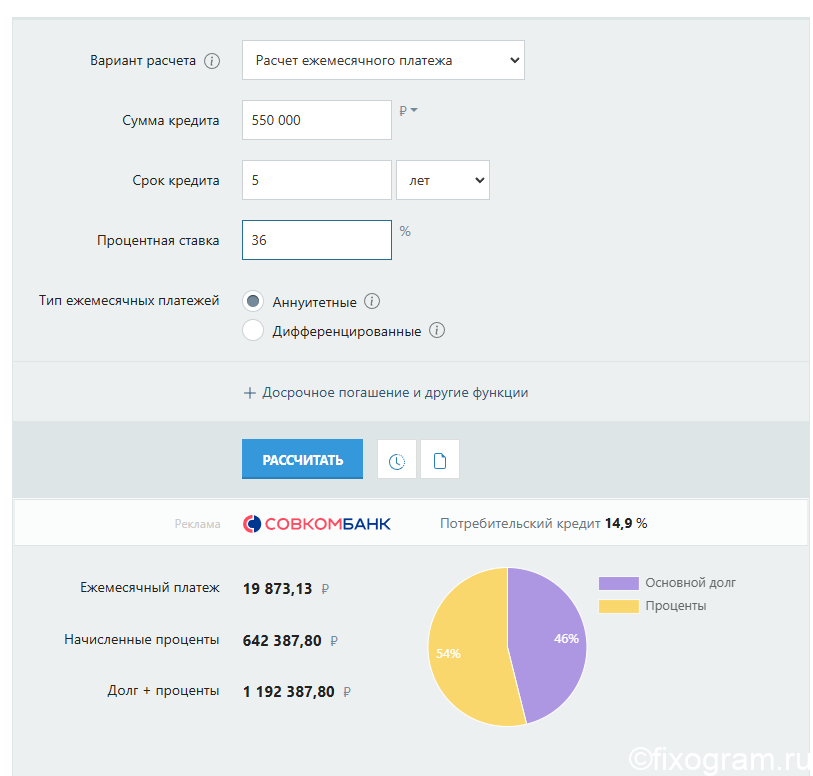Open the лет term unit dropdown
The width and height of the screenshot is (813, 776).
pyautogui.click(x=443, y=180)
